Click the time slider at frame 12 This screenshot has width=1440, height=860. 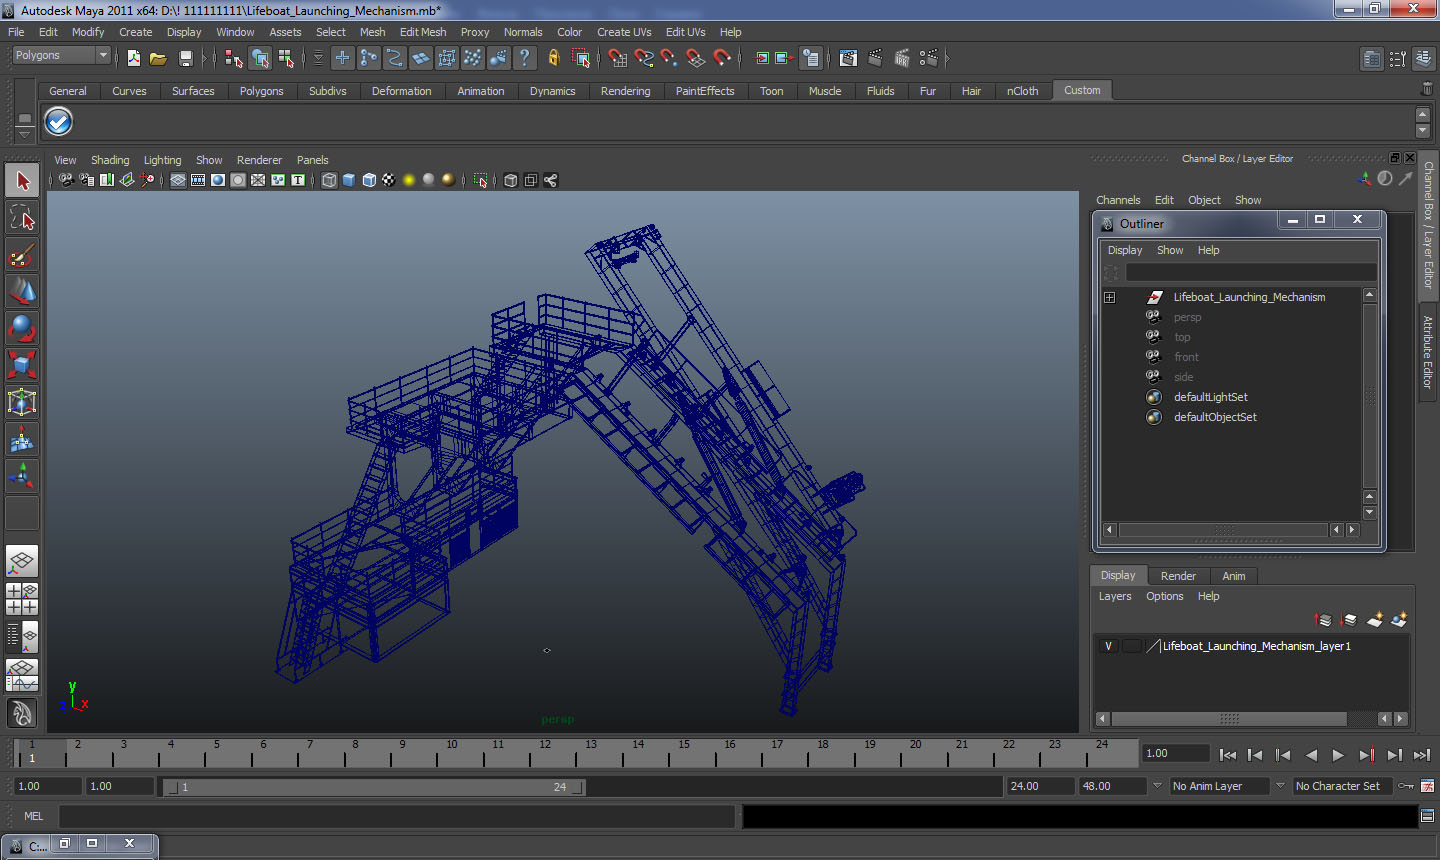(544, 753)
